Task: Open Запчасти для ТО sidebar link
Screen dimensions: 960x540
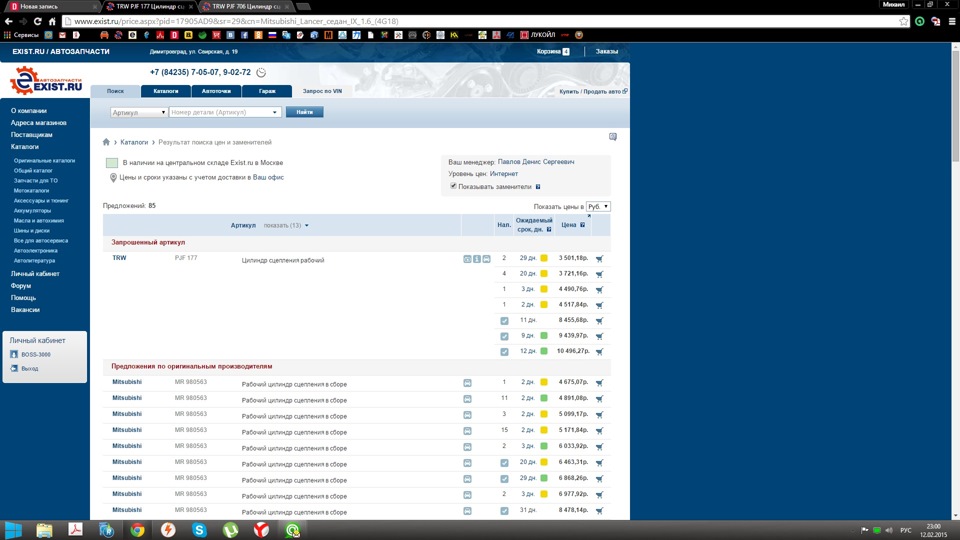Action: pyautogui.click(x=36, y=181)
